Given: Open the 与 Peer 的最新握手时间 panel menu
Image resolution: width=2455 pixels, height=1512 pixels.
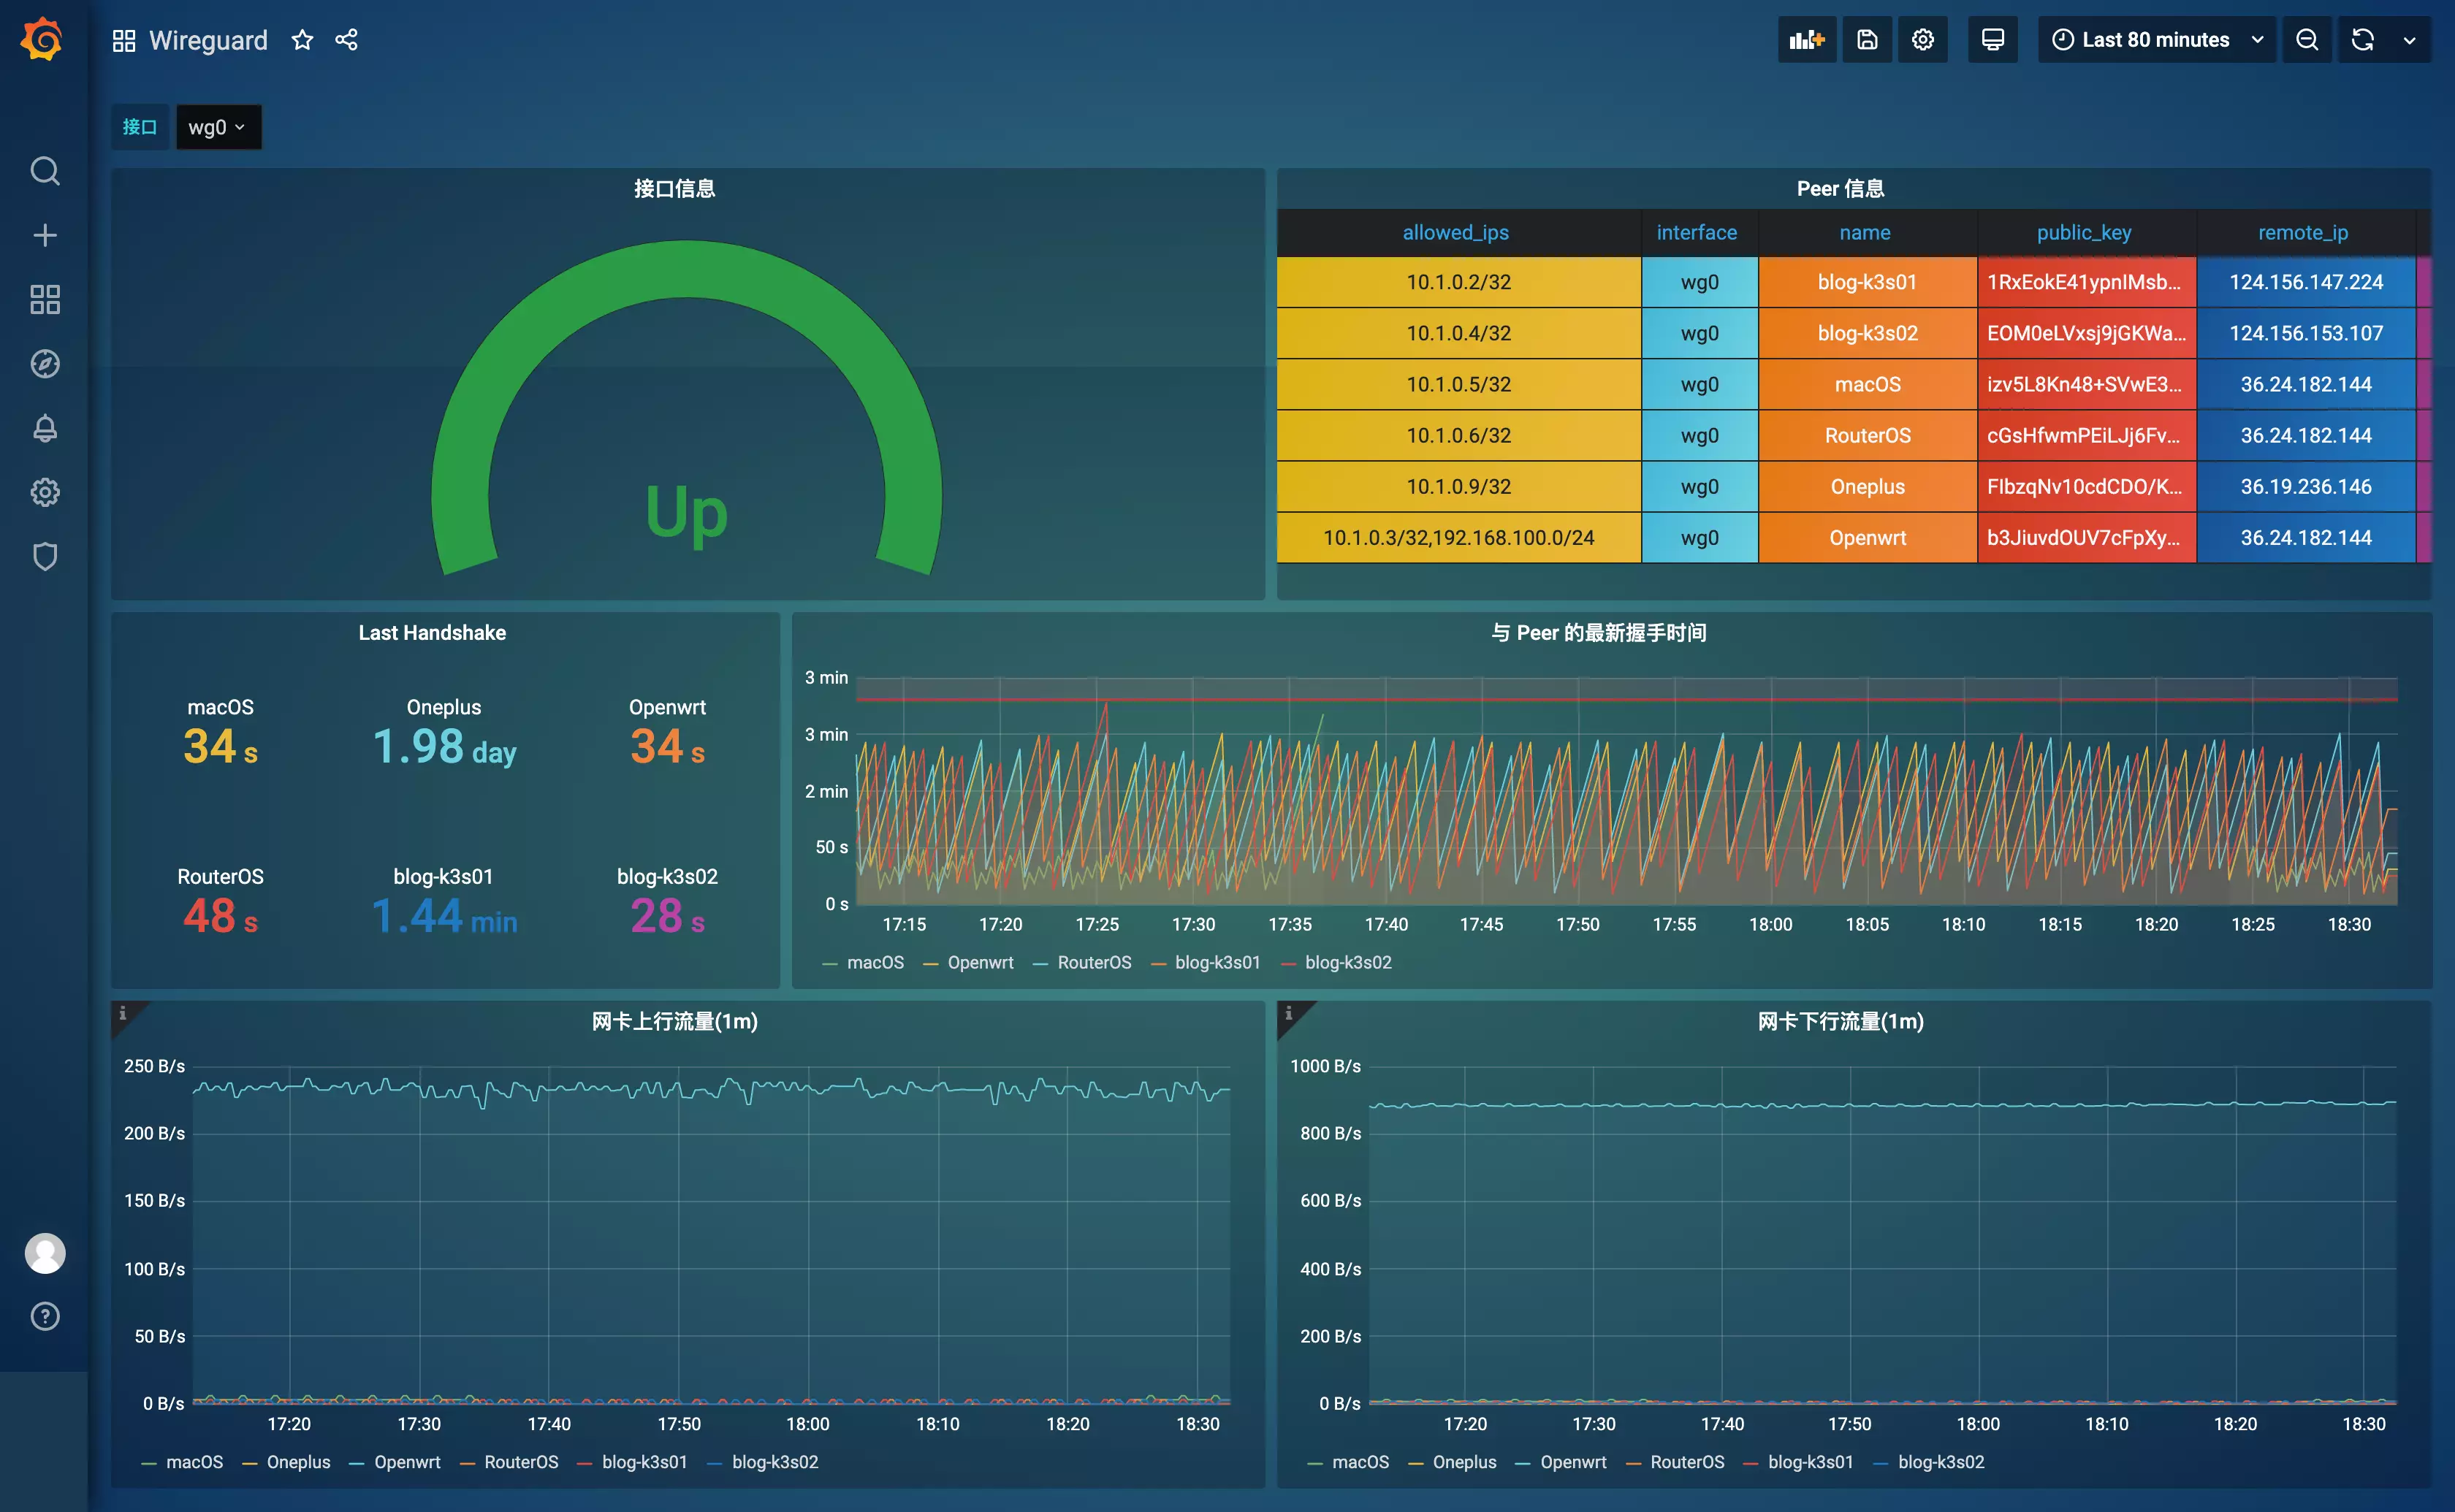Looking at the screenshot, I should [x=1598, y=632].
